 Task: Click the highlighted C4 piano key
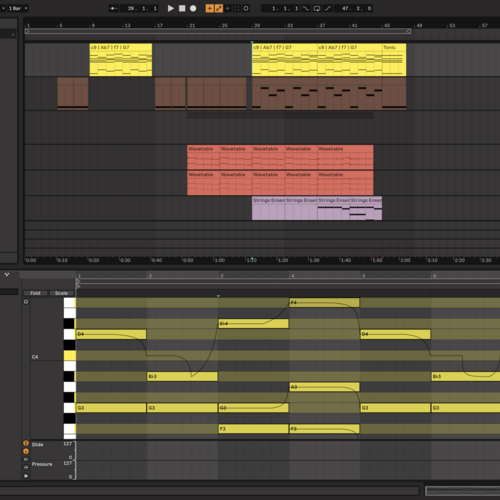click(70, 355)
